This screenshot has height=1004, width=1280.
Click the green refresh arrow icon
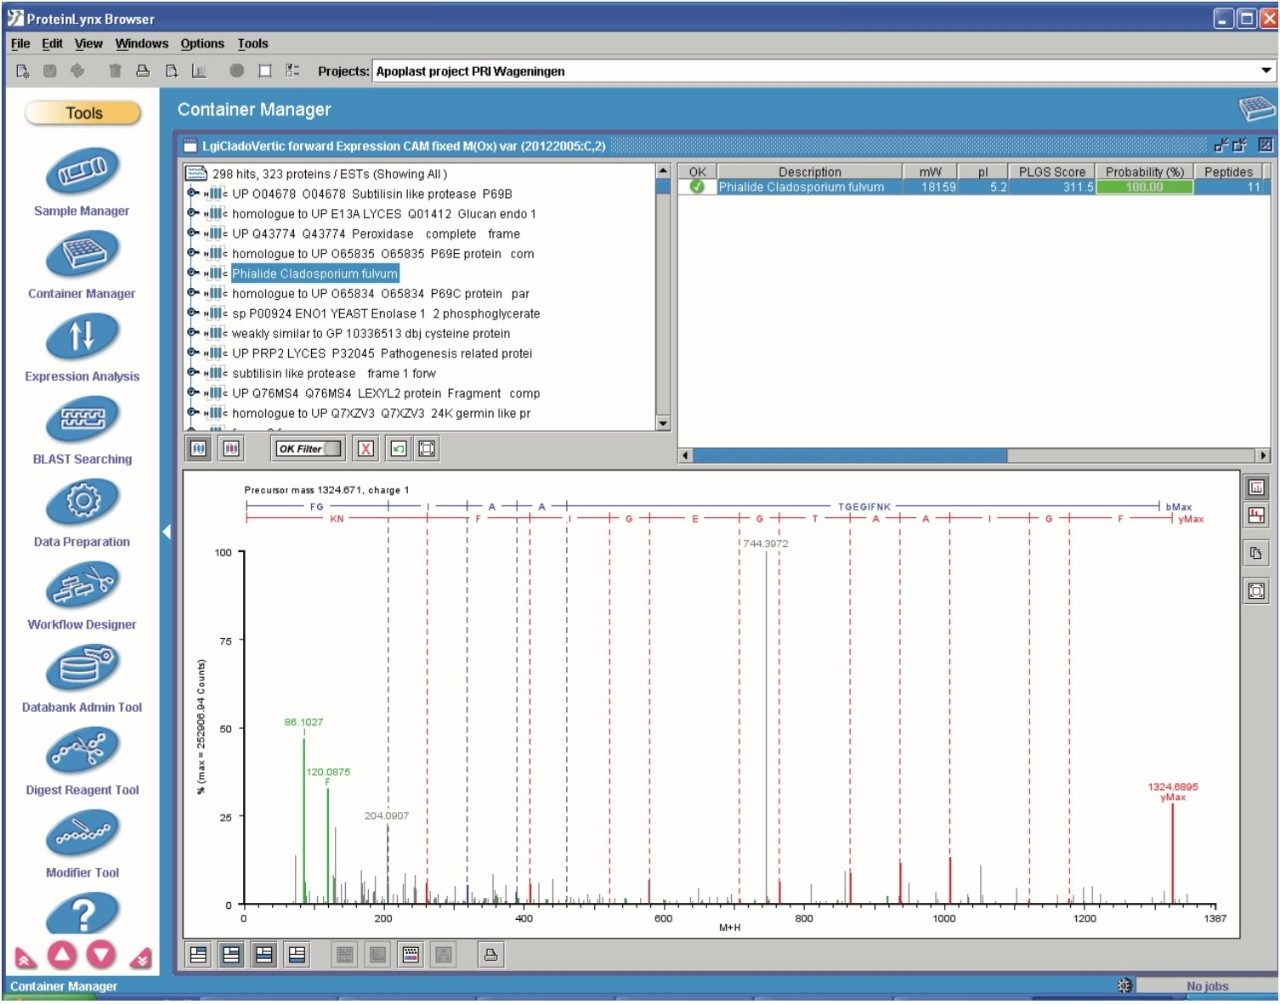(x=398, y=449)
